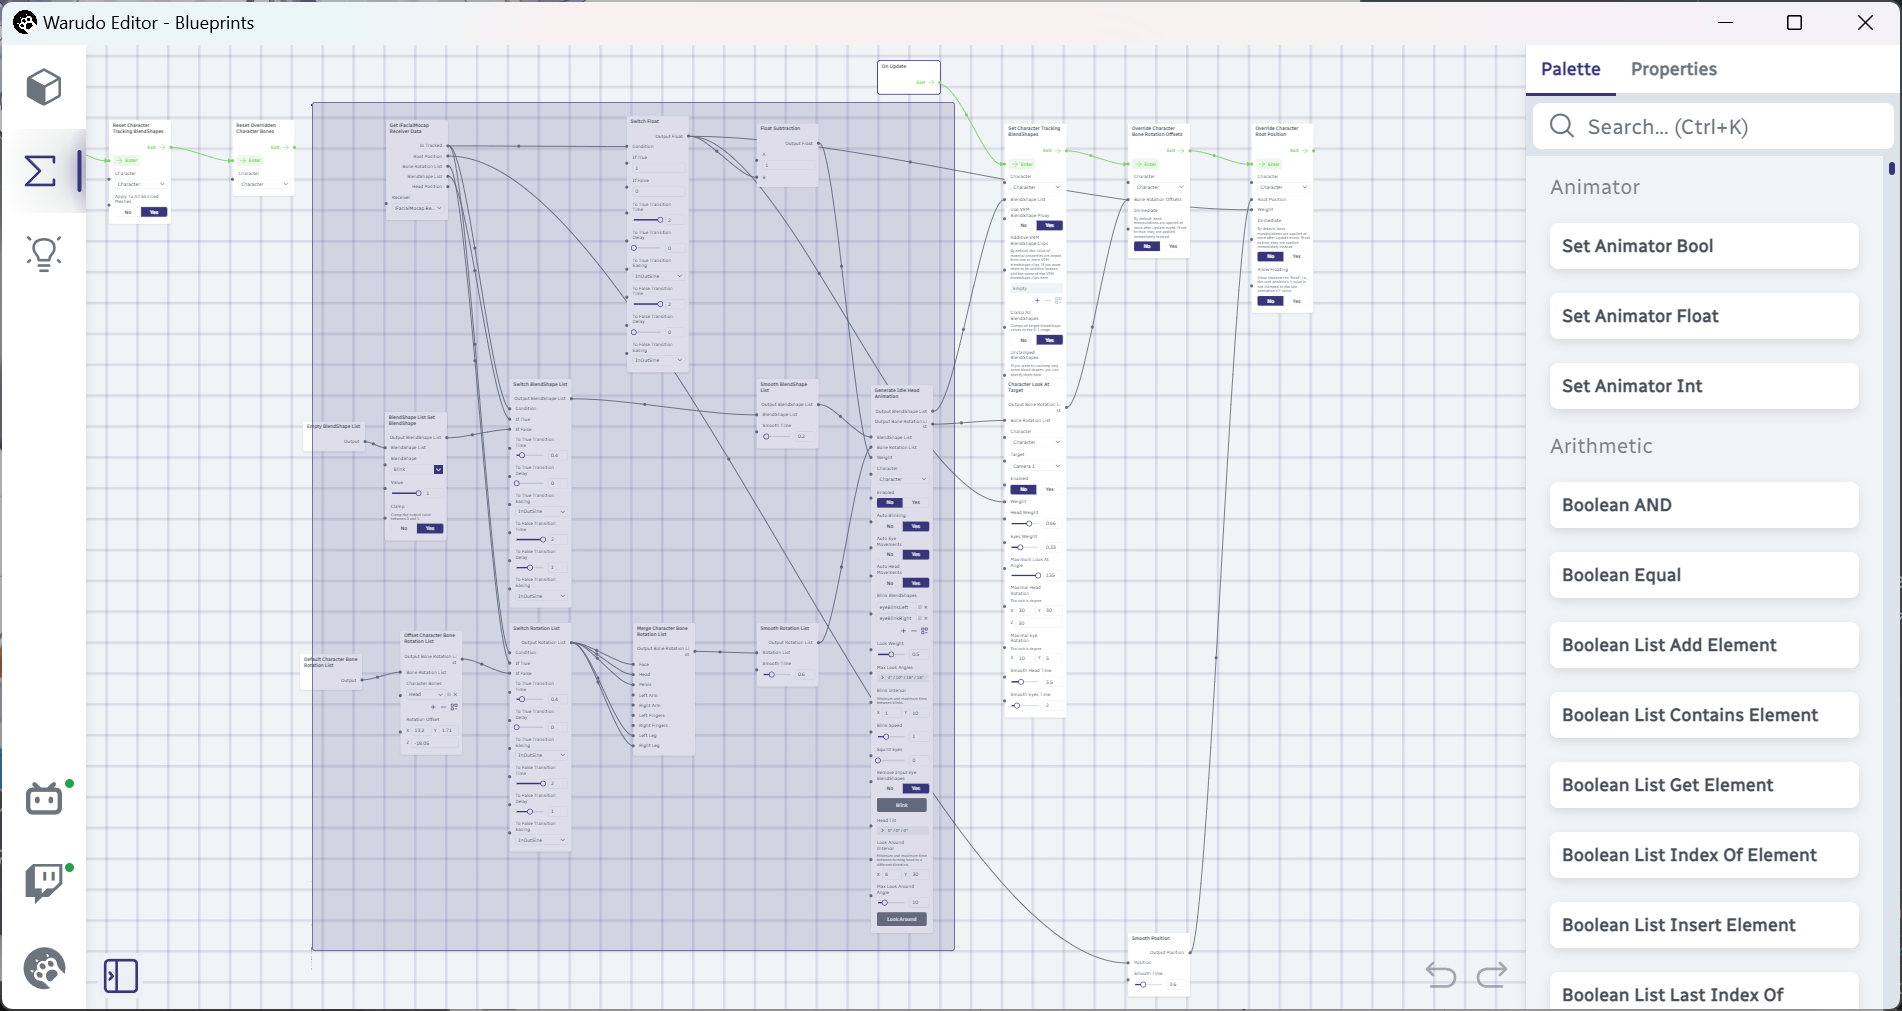Switch to the Properties tab
This screenshot has height=1011, width=1902.
pos(1673,69)
